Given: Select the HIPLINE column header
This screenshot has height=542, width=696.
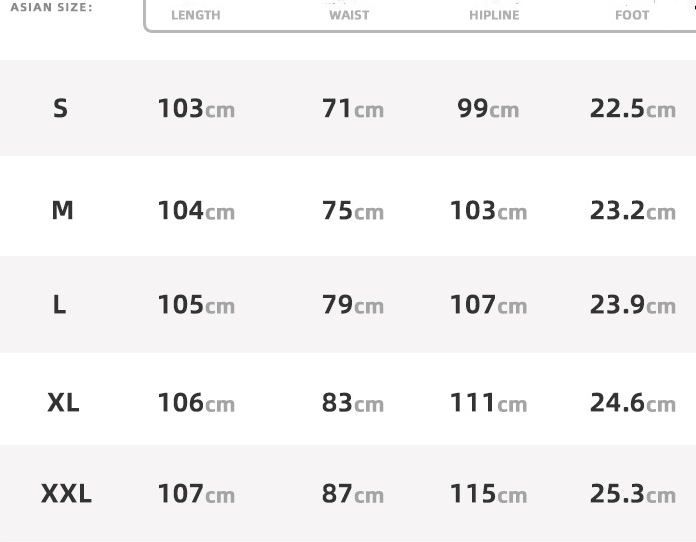Looking at the screenshot, I should (494, 15).
